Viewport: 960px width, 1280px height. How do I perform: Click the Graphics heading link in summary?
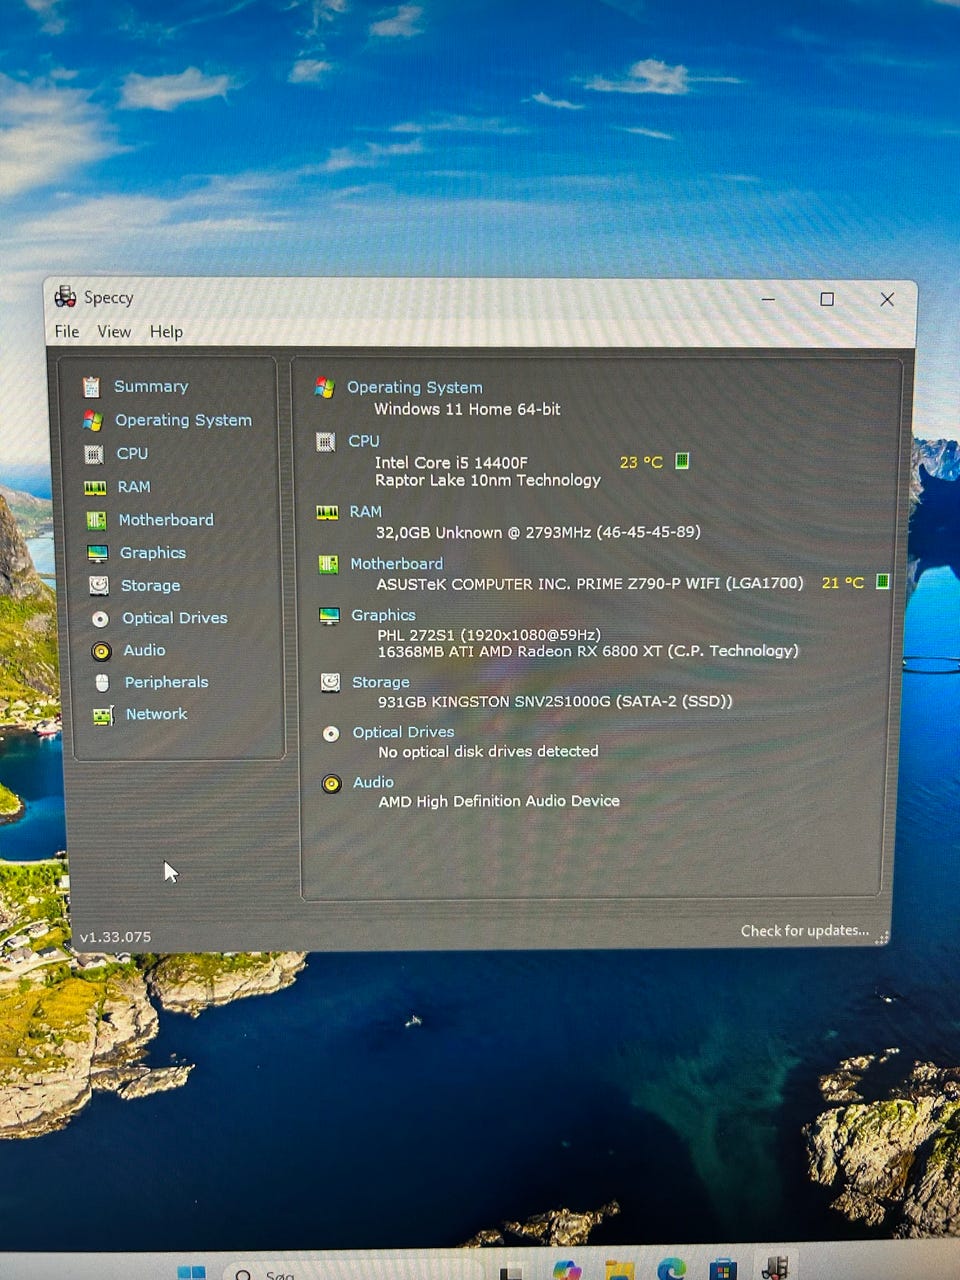click(x=383, y=615)
